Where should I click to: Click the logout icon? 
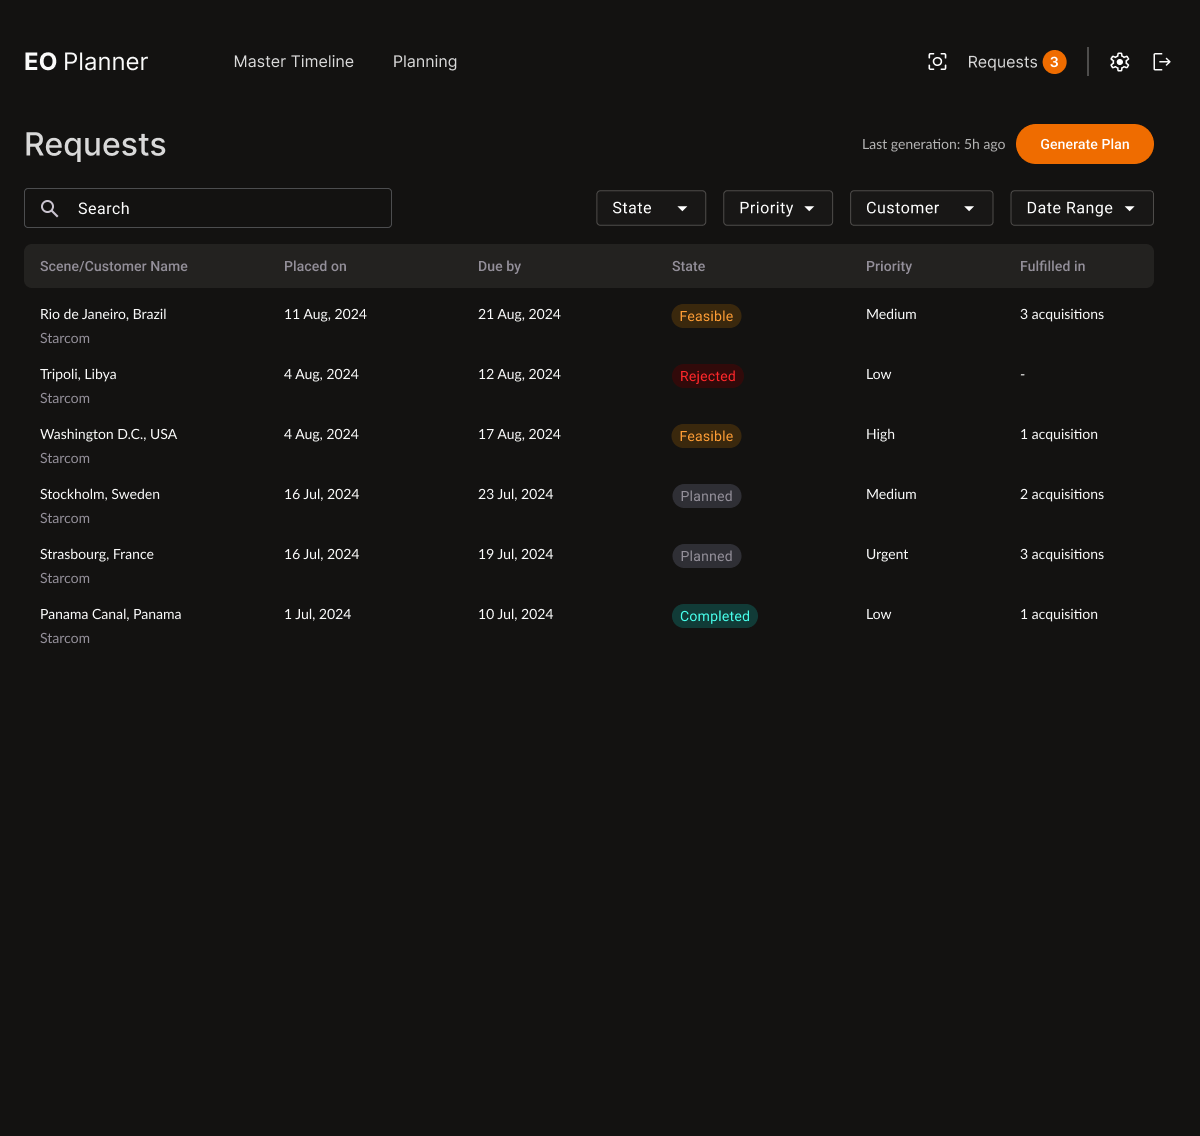tap(1162, 62)
